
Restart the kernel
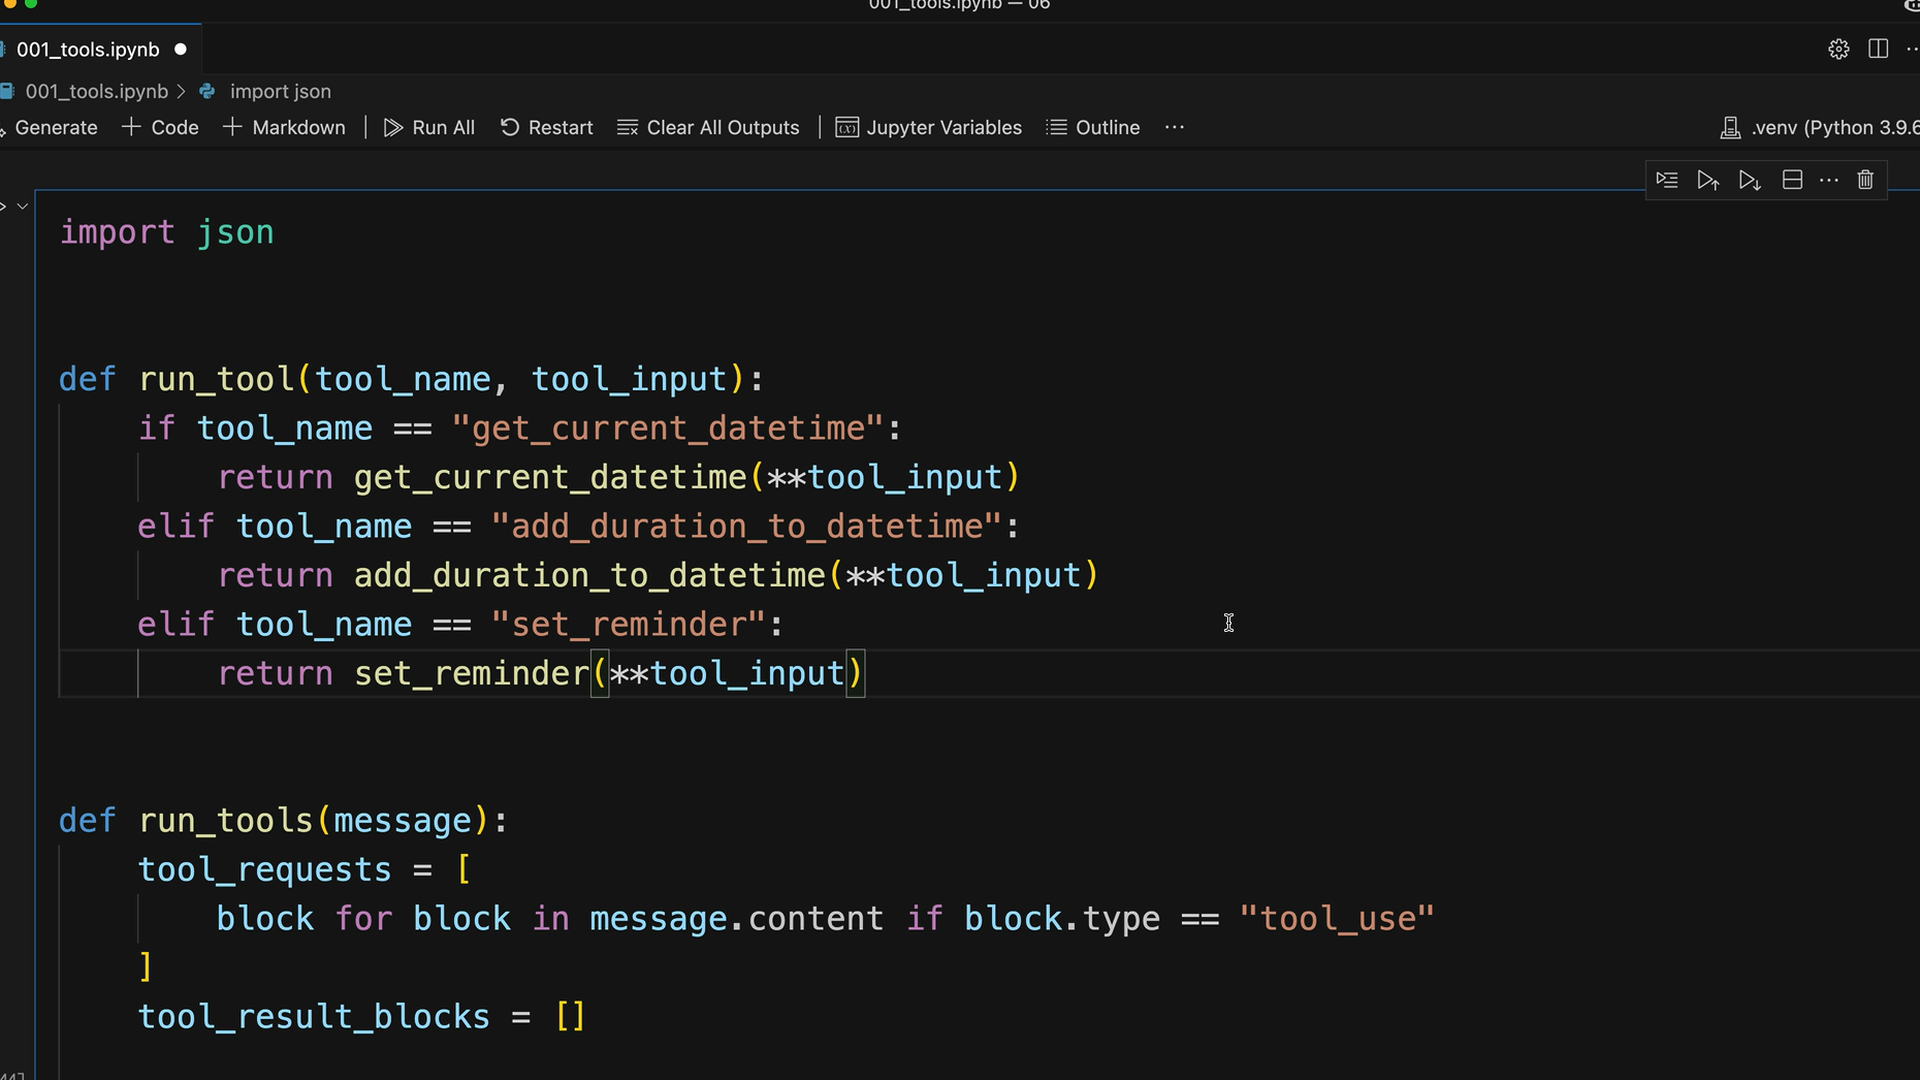tap(546, 127)
